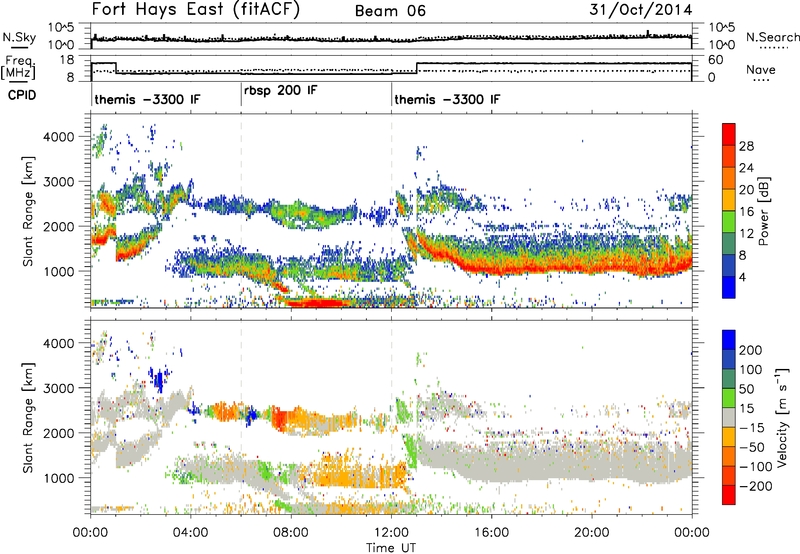This screenshot has height=554, width=800.
Task: Click the "1000" tick of velocity panel
Action: tap(59, 477)
